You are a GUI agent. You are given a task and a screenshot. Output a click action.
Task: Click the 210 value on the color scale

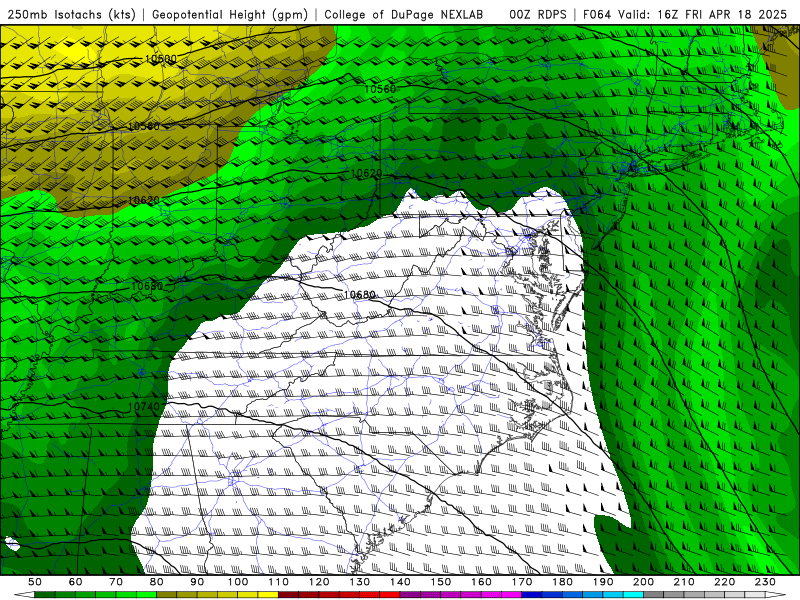coord(684,582)
